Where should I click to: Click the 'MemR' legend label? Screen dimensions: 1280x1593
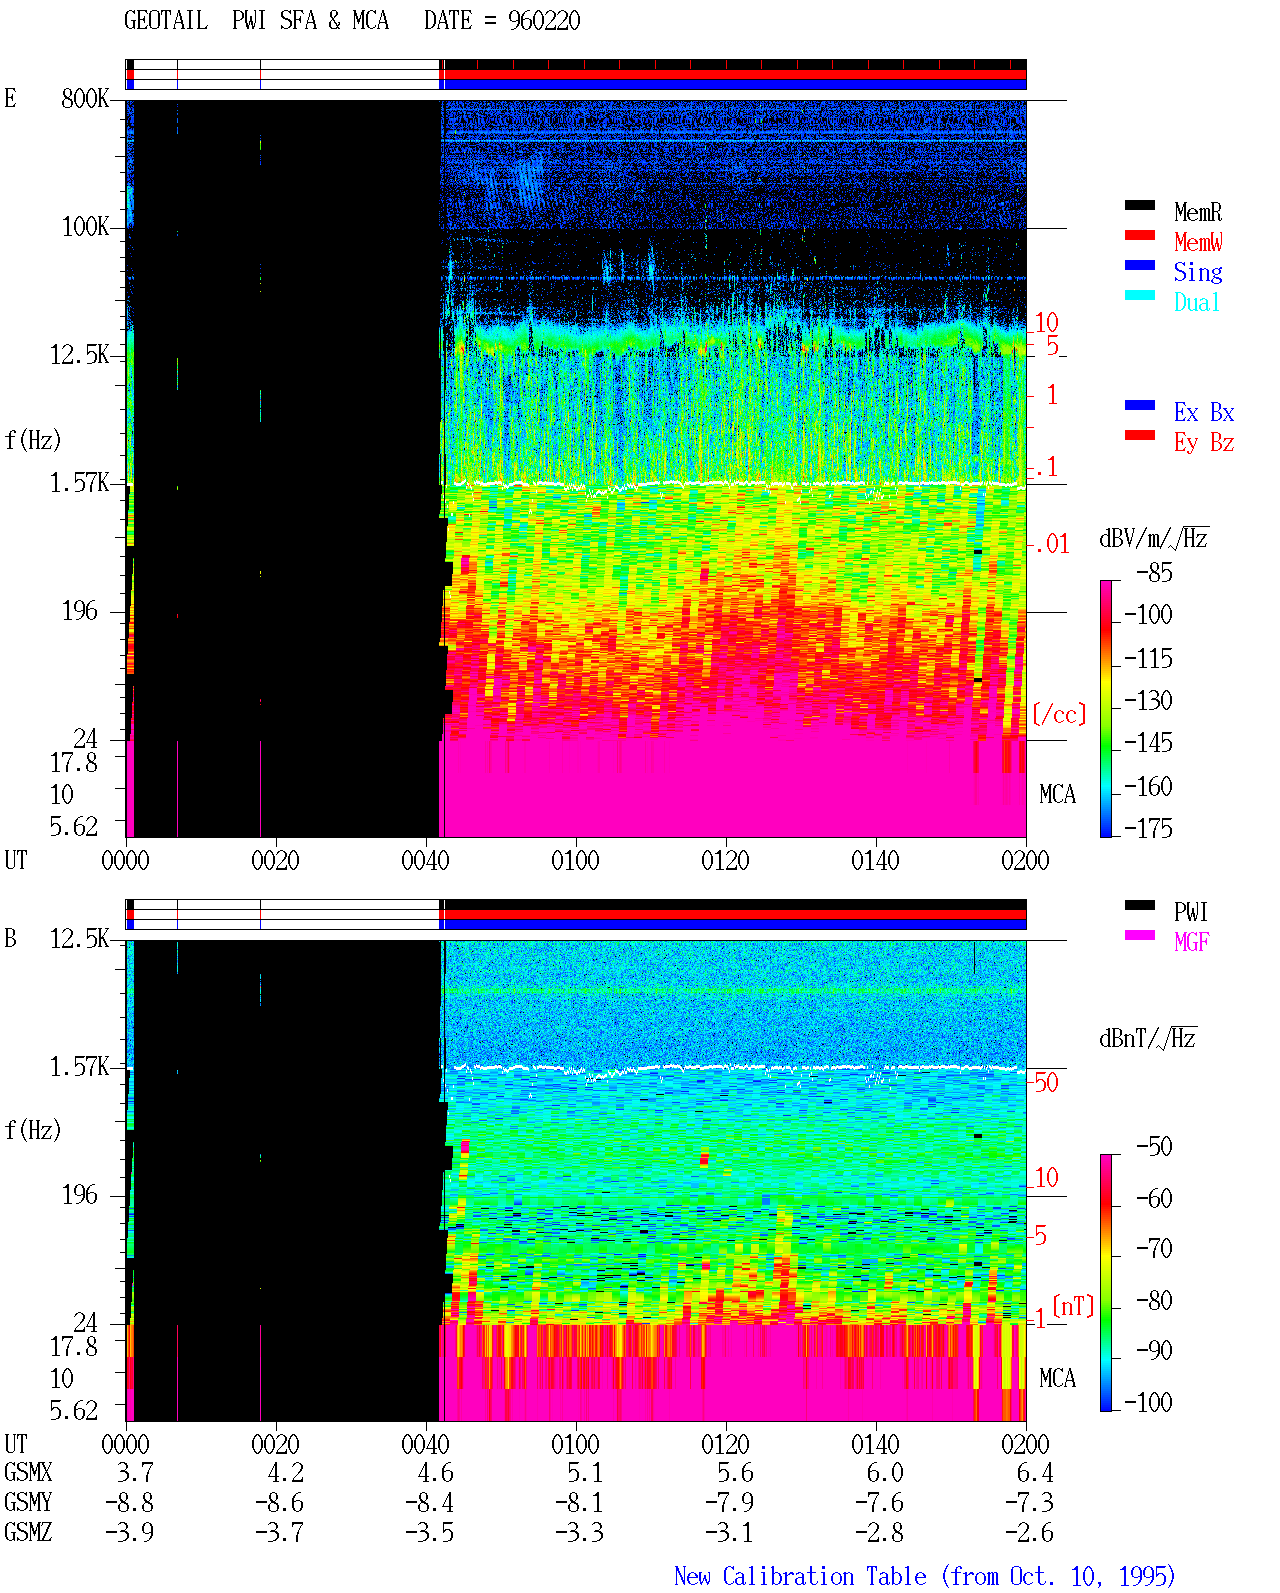pos(1198,212)
